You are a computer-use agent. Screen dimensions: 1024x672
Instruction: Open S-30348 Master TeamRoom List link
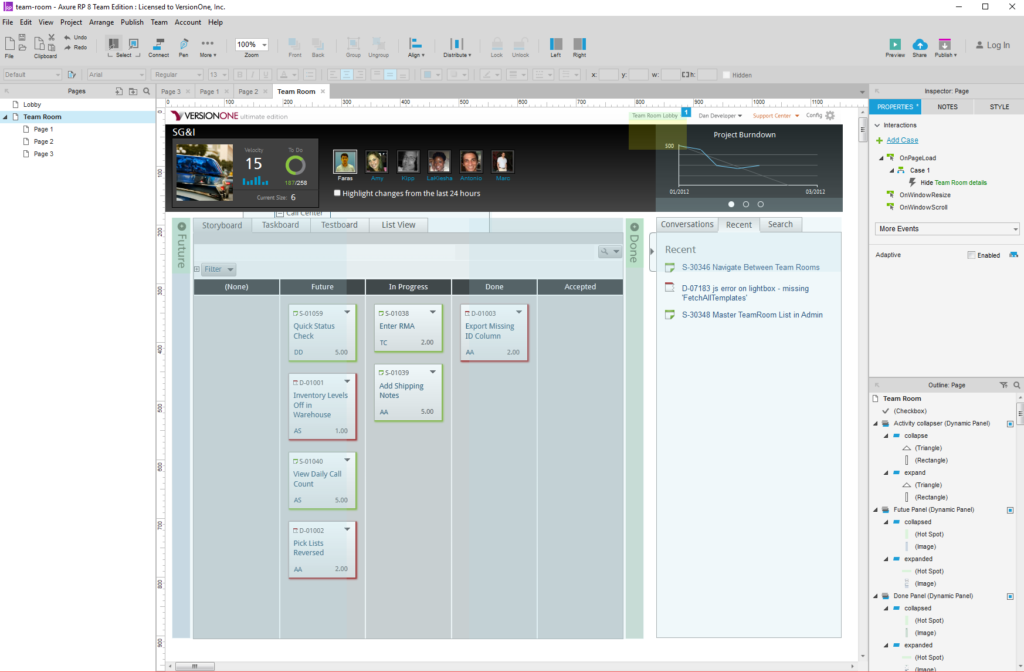point(752,315)
